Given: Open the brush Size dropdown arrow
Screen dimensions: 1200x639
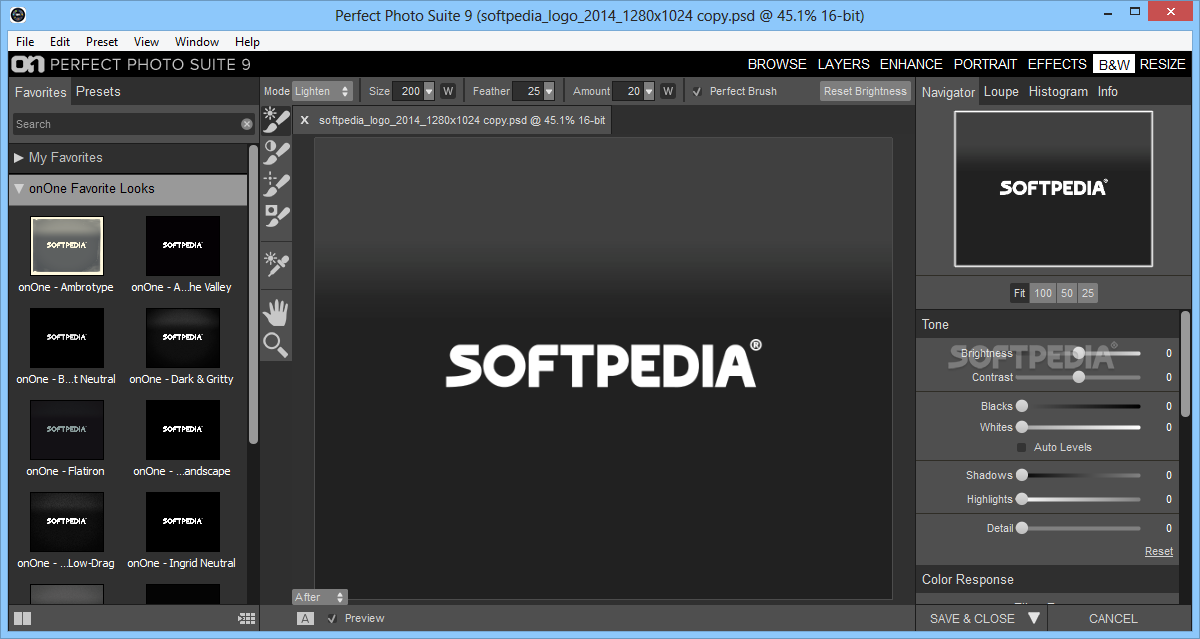Looking at the screenshot, I should (429, 91).
